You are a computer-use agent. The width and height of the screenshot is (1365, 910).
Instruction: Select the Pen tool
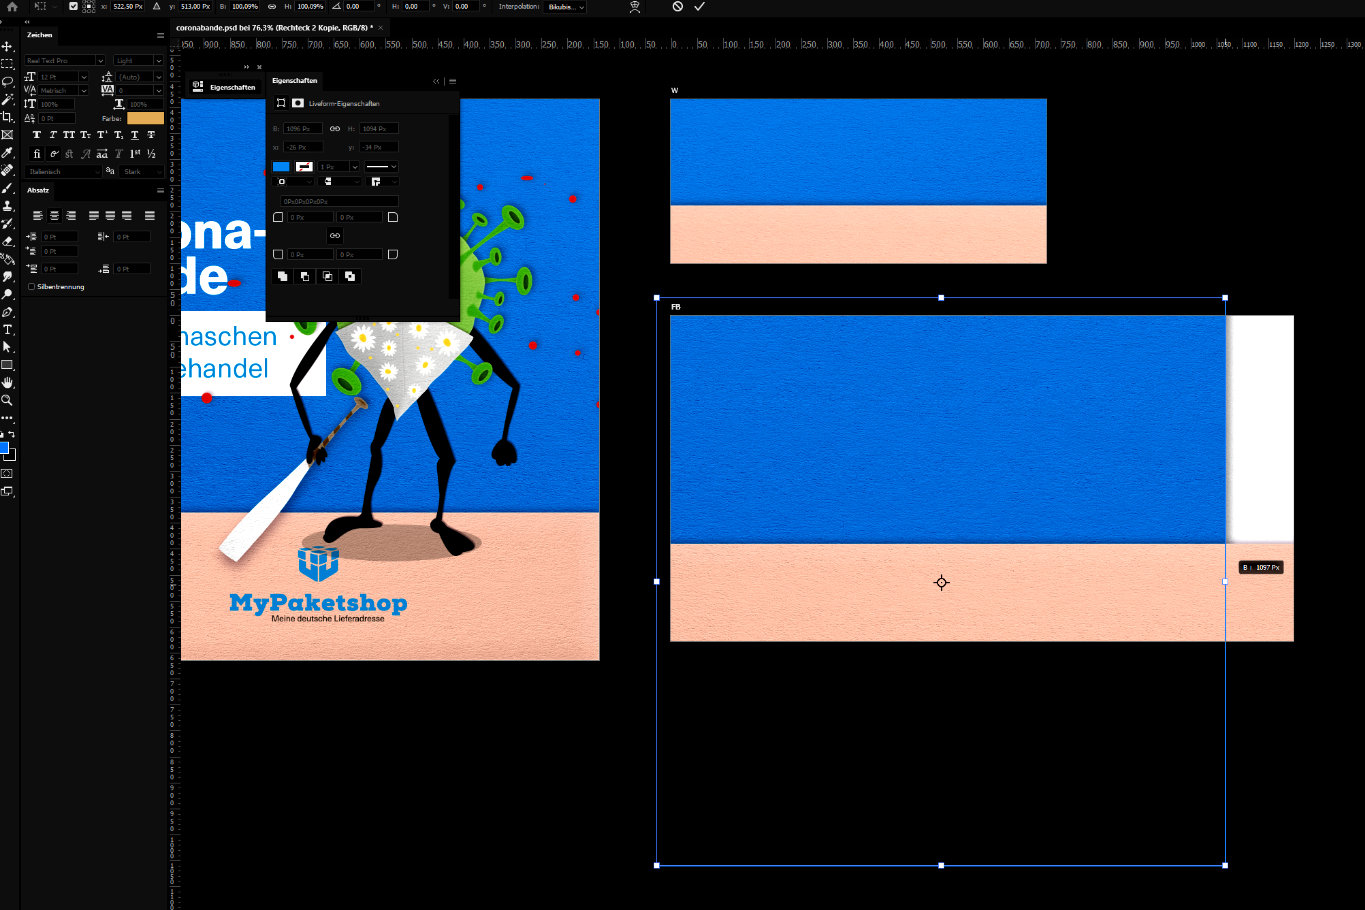pos(7,312)
